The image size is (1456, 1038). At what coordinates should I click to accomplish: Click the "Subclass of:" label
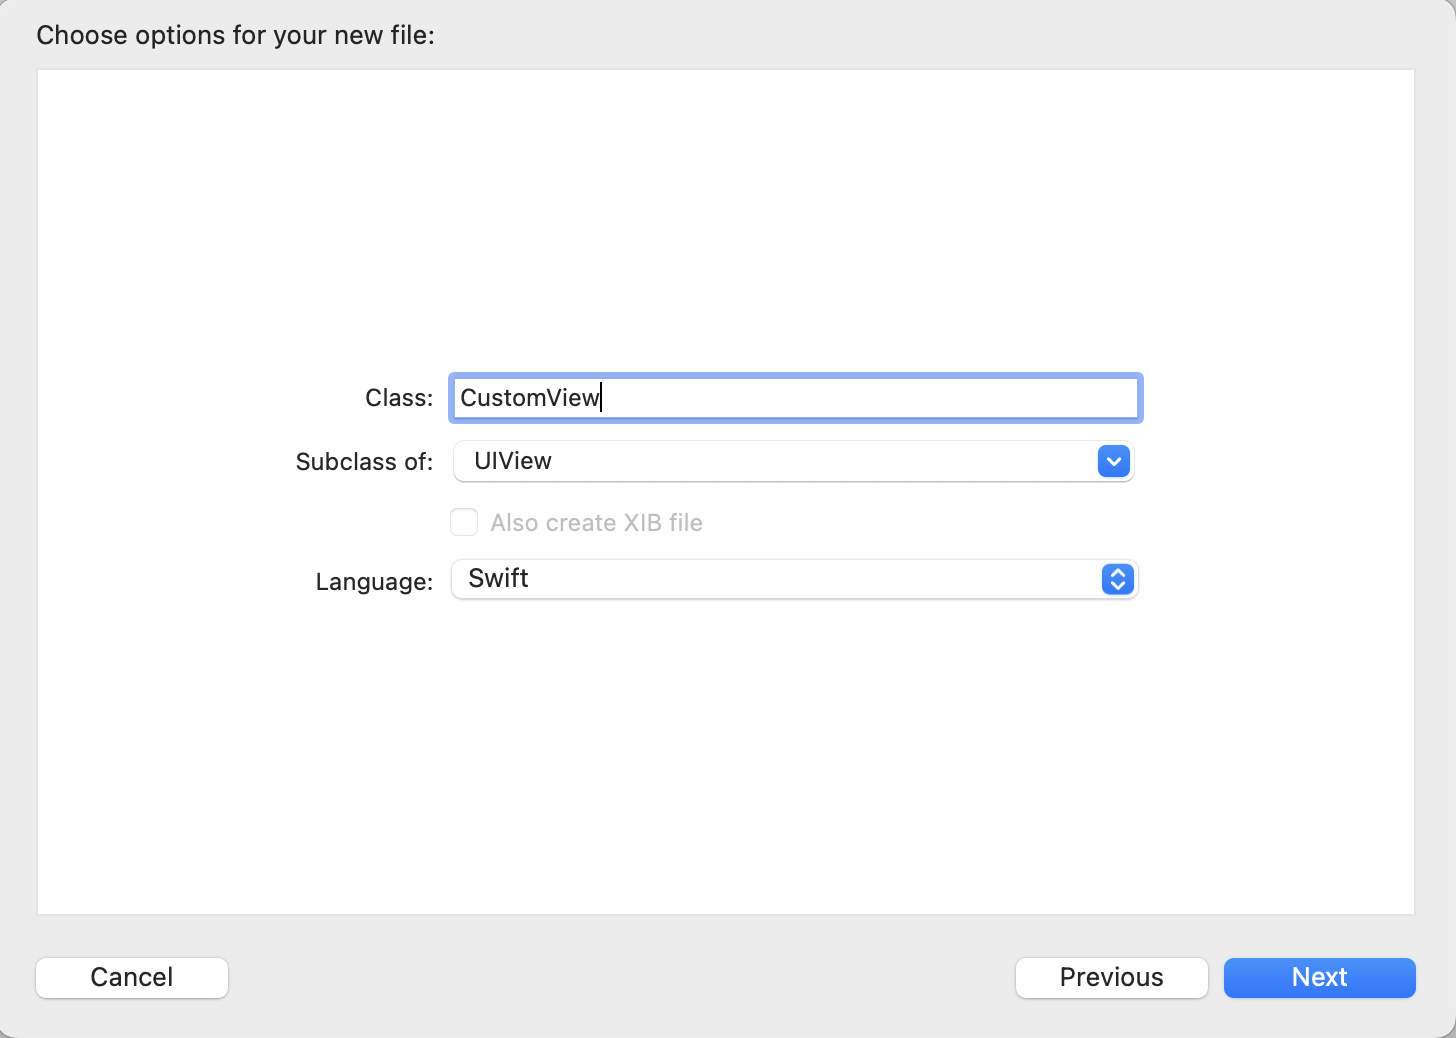(364, 462)
